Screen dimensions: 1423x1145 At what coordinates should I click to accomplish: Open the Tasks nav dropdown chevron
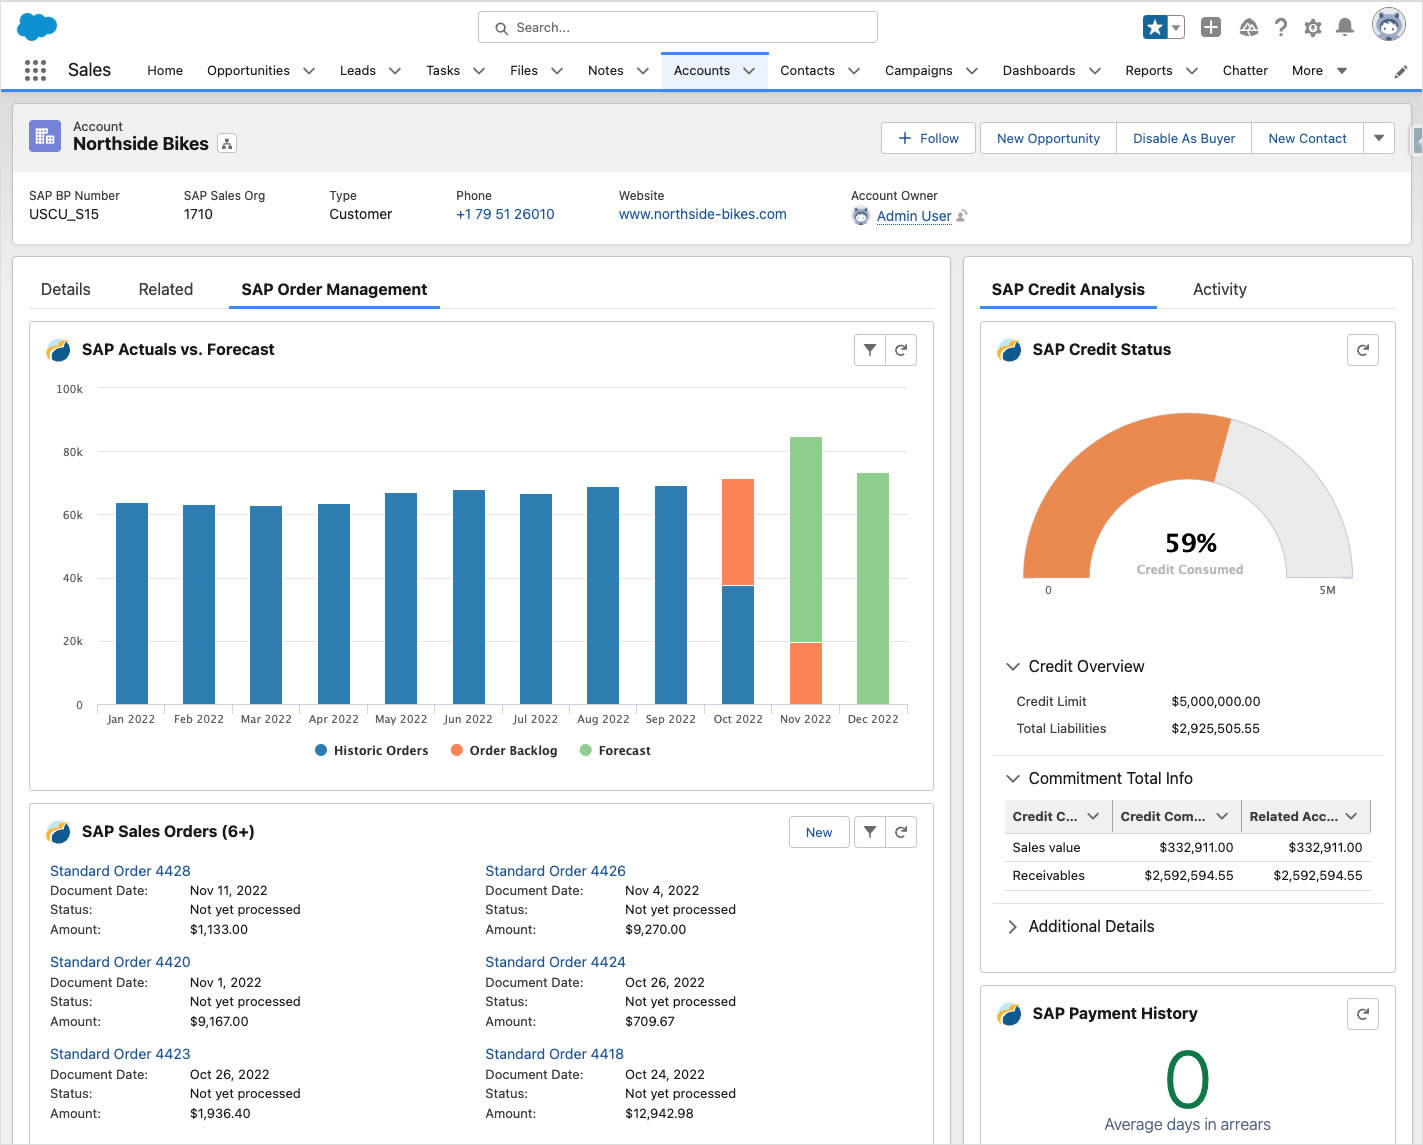click(479, 71)
